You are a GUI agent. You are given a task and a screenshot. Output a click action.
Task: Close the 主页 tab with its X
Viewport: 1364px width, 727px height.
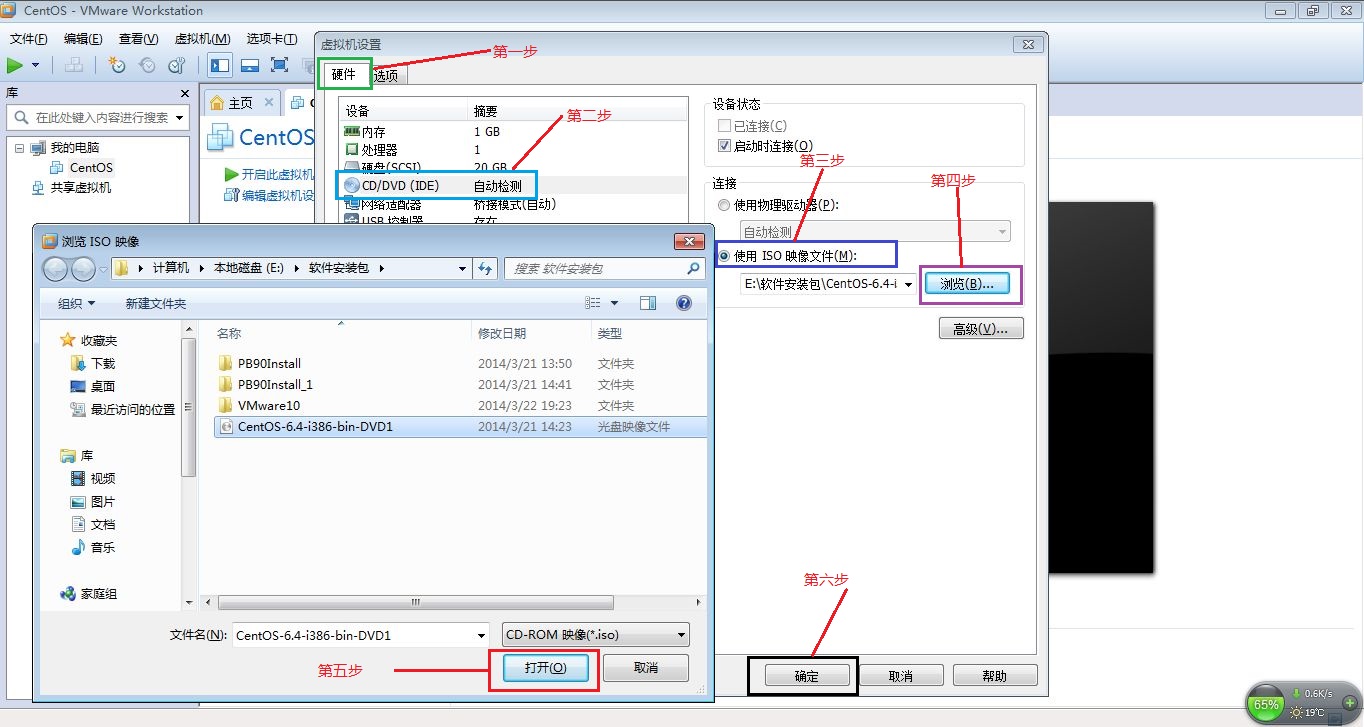point(269,102)
